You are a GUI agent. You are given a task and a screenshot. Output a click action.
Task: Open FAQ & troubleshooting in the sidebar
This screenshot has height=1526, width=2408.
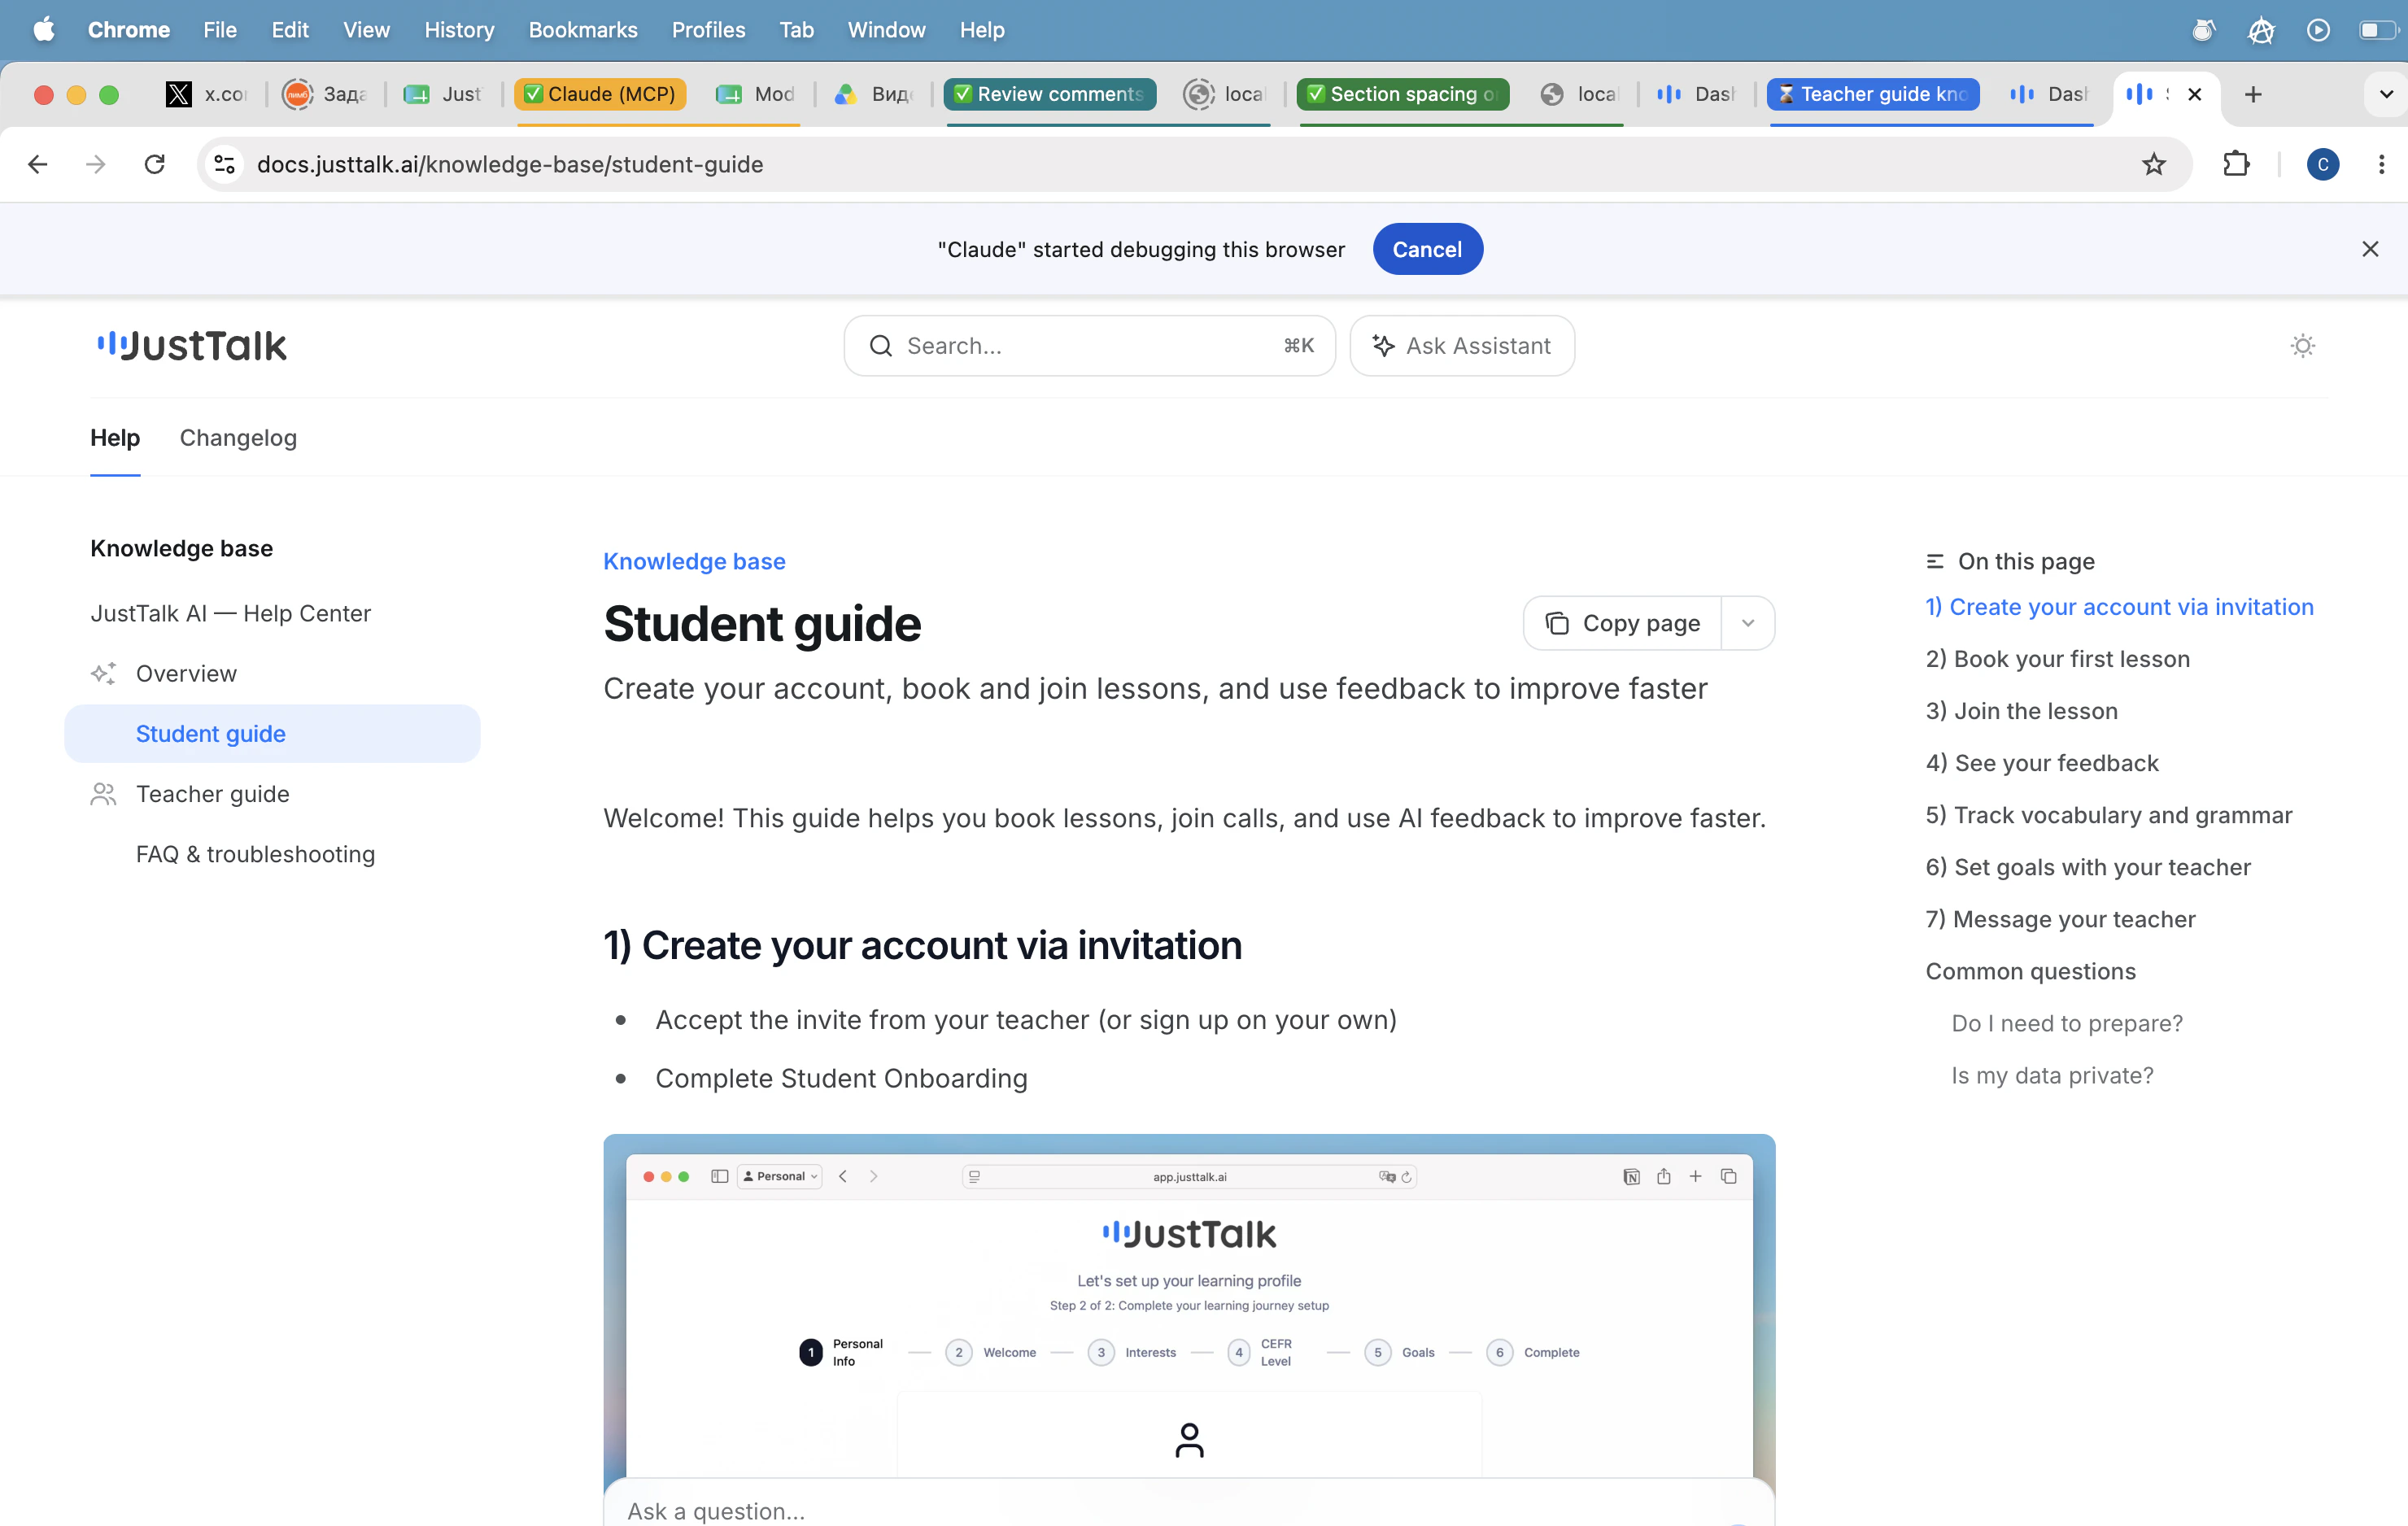pyautogui.click(x=272, y=854)
